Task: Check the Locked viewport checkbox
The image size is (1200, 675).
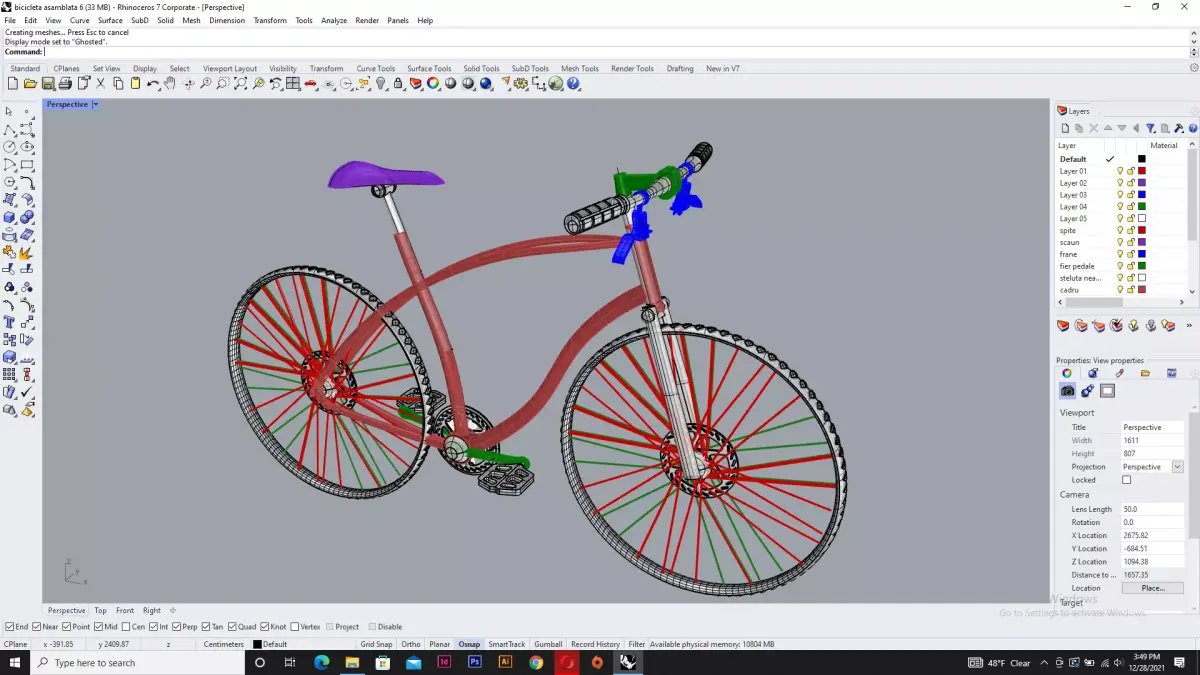Action: 1127,480
